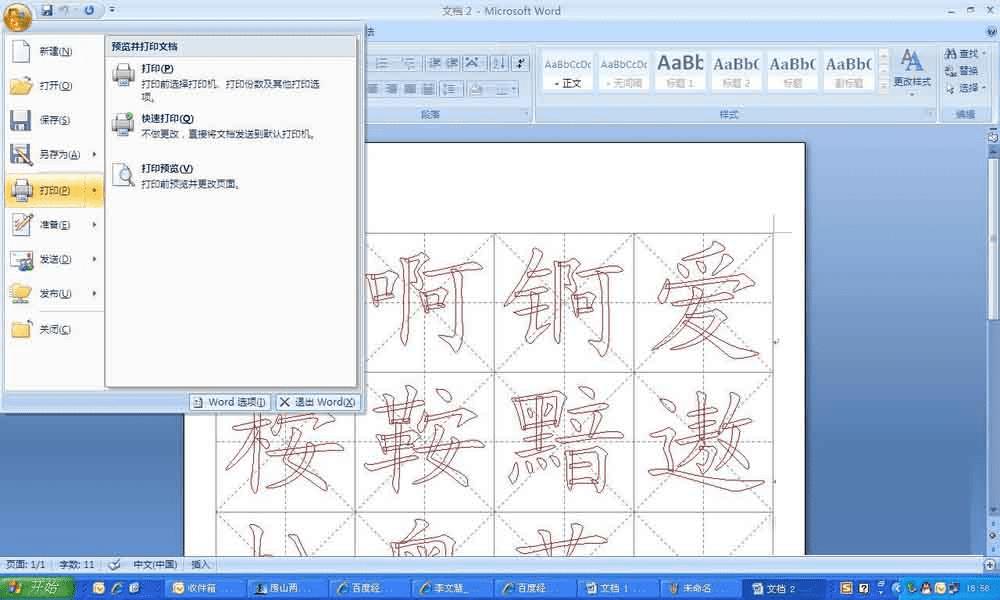Viewport: 1000px width, 600px height.
Task: Apply the 无间隔 style thumbnail
Action: click(x=624, y=71)
